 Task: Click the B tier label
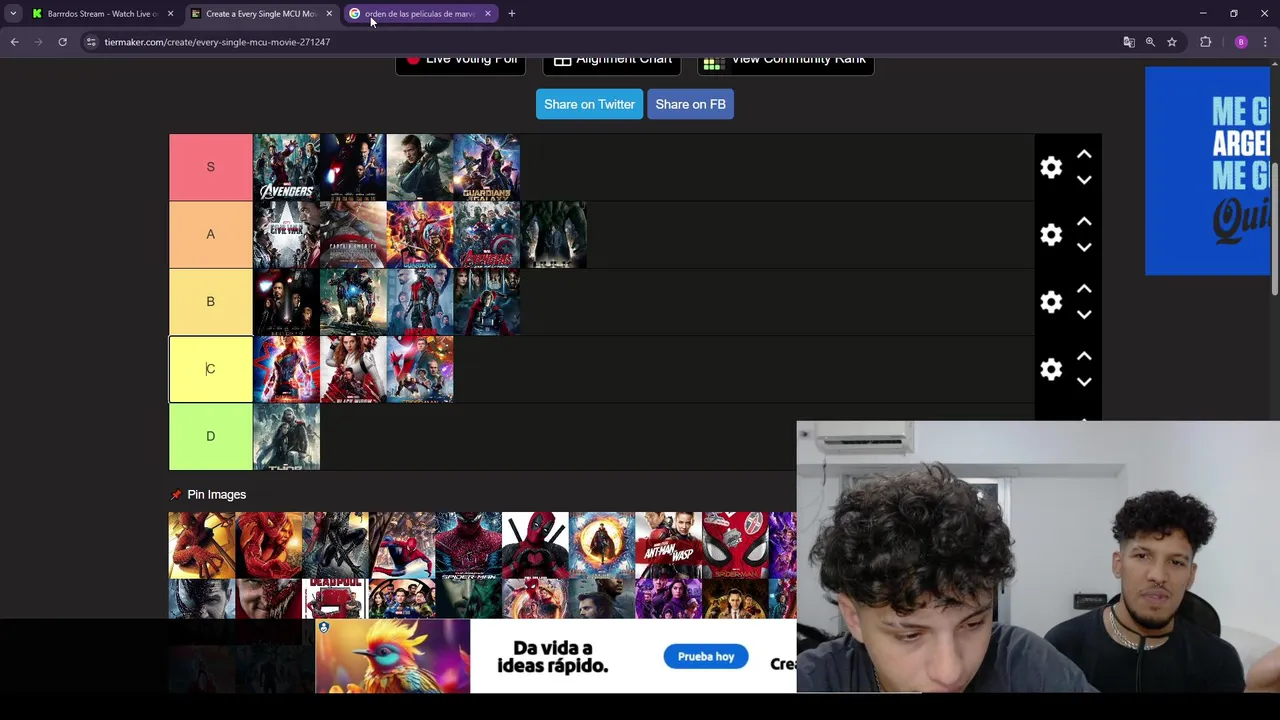[210, 301]
